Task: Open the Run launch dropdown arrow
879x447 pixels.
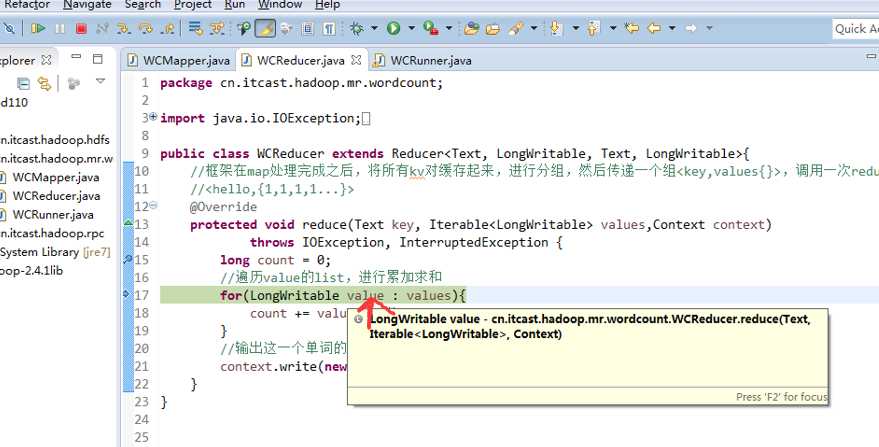Action: point(411,28)
